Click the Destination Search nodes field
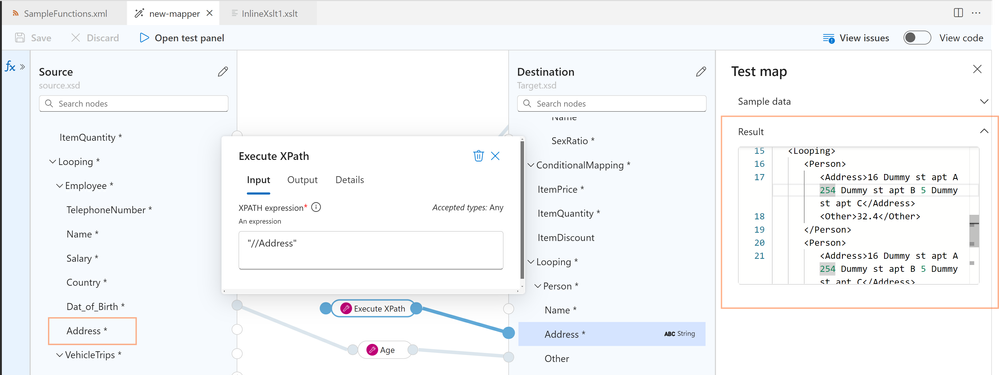Screen dimensions: 999x375 click(612, 103)
